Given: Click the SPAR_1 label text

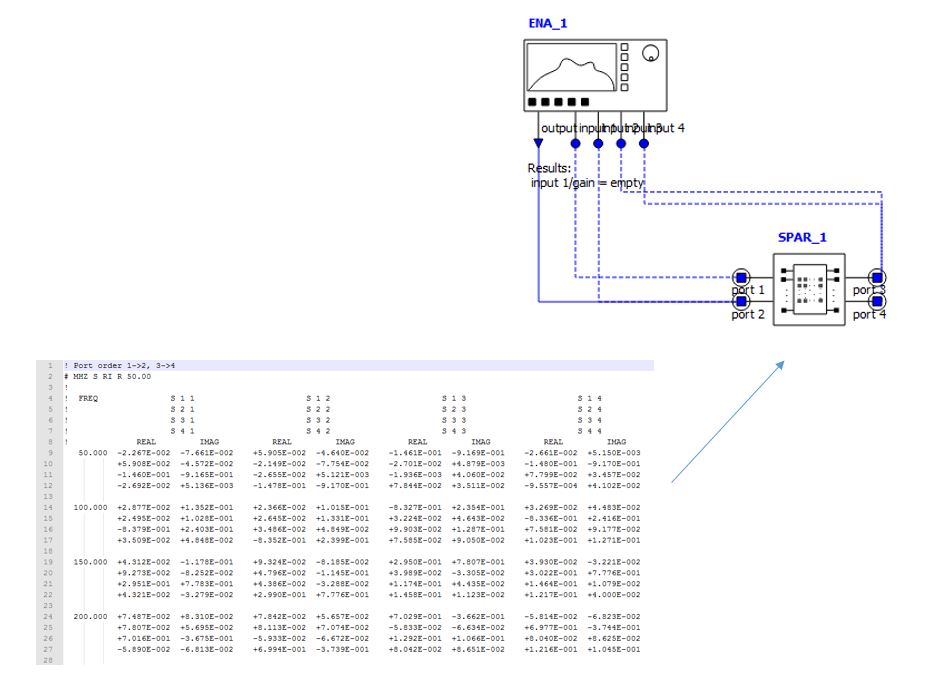Looking at the screenshot, I should coord(802,240).
